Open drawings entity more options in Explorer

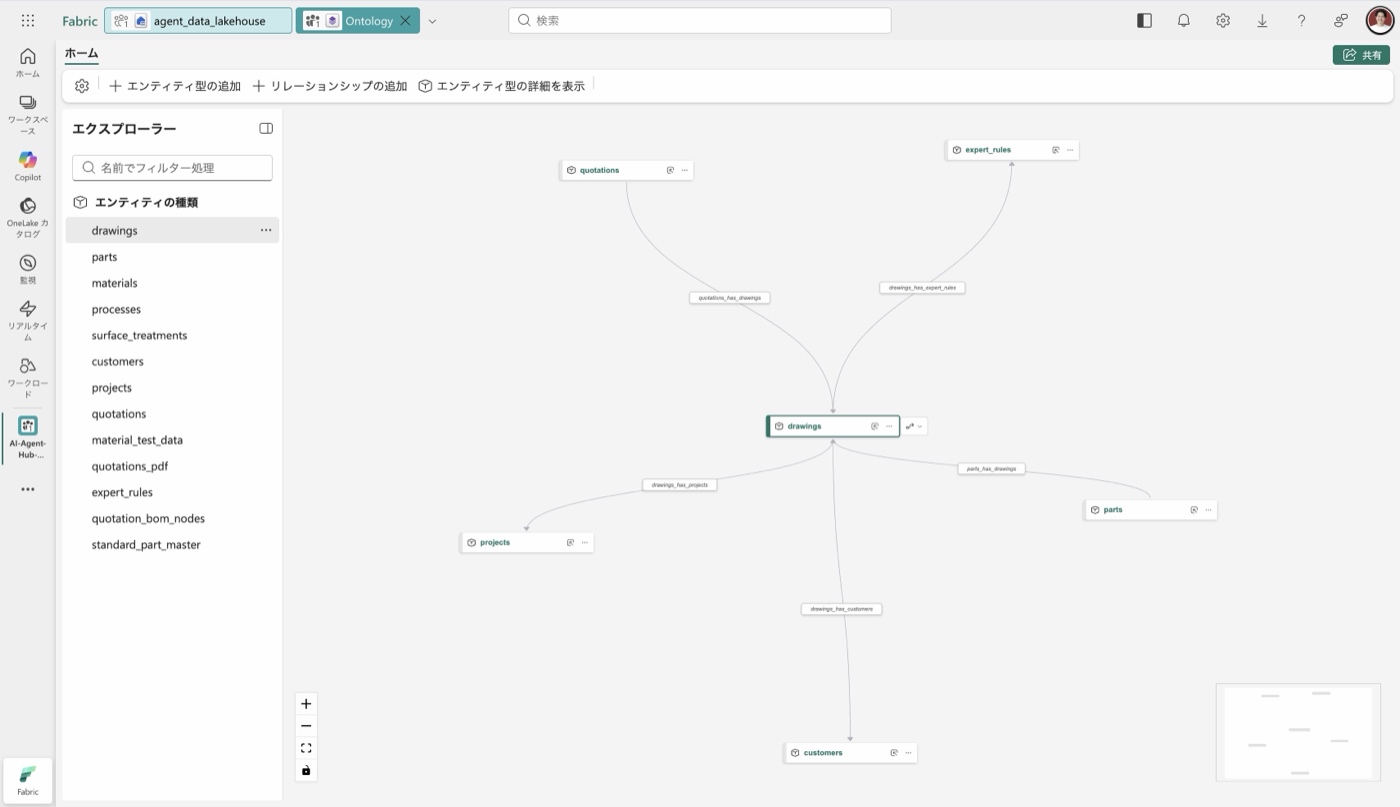[x=266, y=230]
